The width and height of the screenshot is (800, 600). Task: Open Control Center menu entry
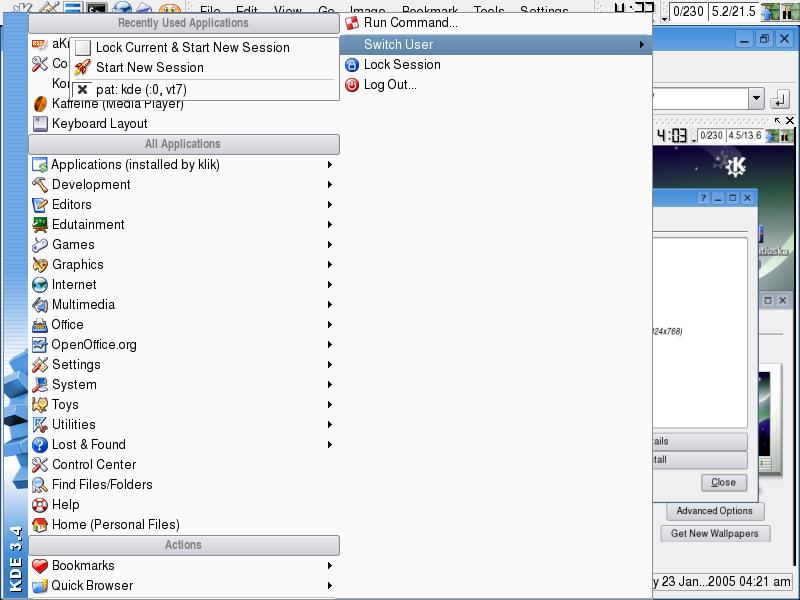[184, 465]
